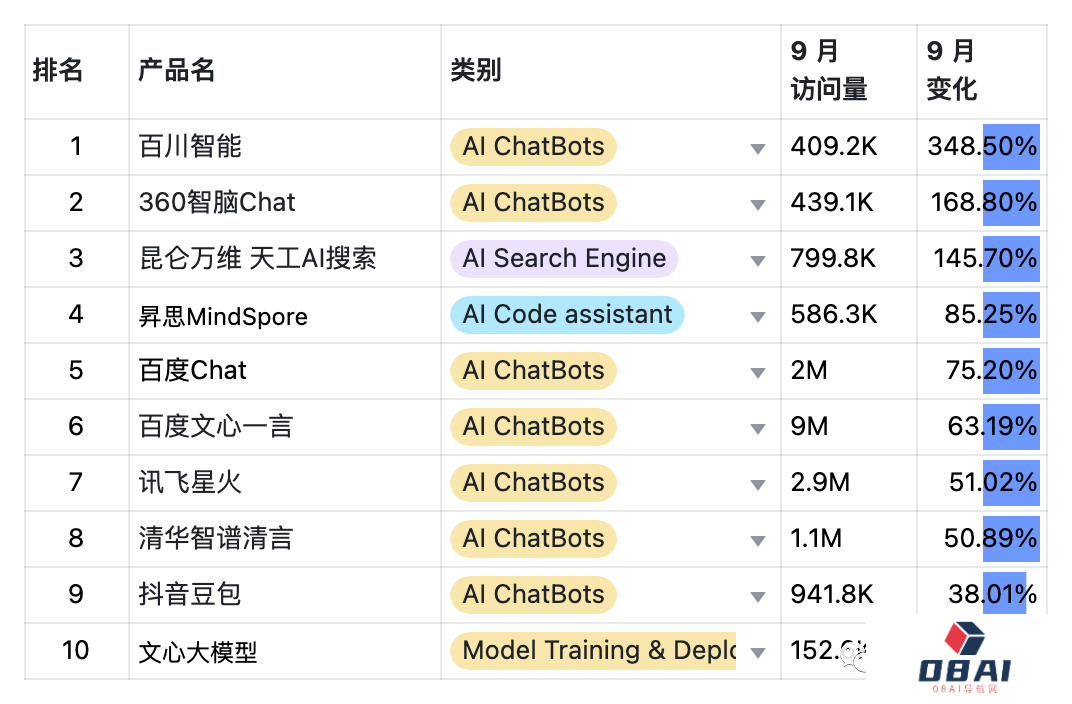
Task: Select the product name 360智脑Chat
Action: 217,202
